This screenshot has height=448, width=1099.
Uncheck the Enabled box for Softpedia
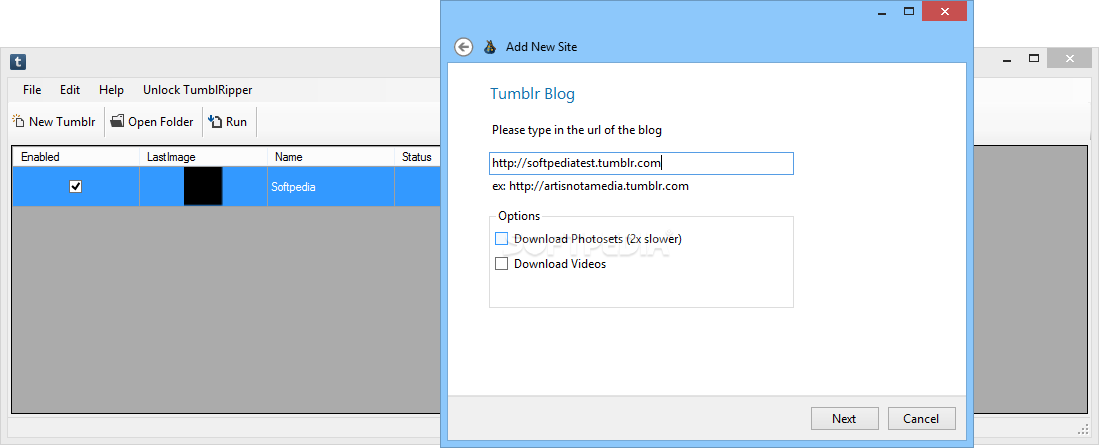(76, 186)
